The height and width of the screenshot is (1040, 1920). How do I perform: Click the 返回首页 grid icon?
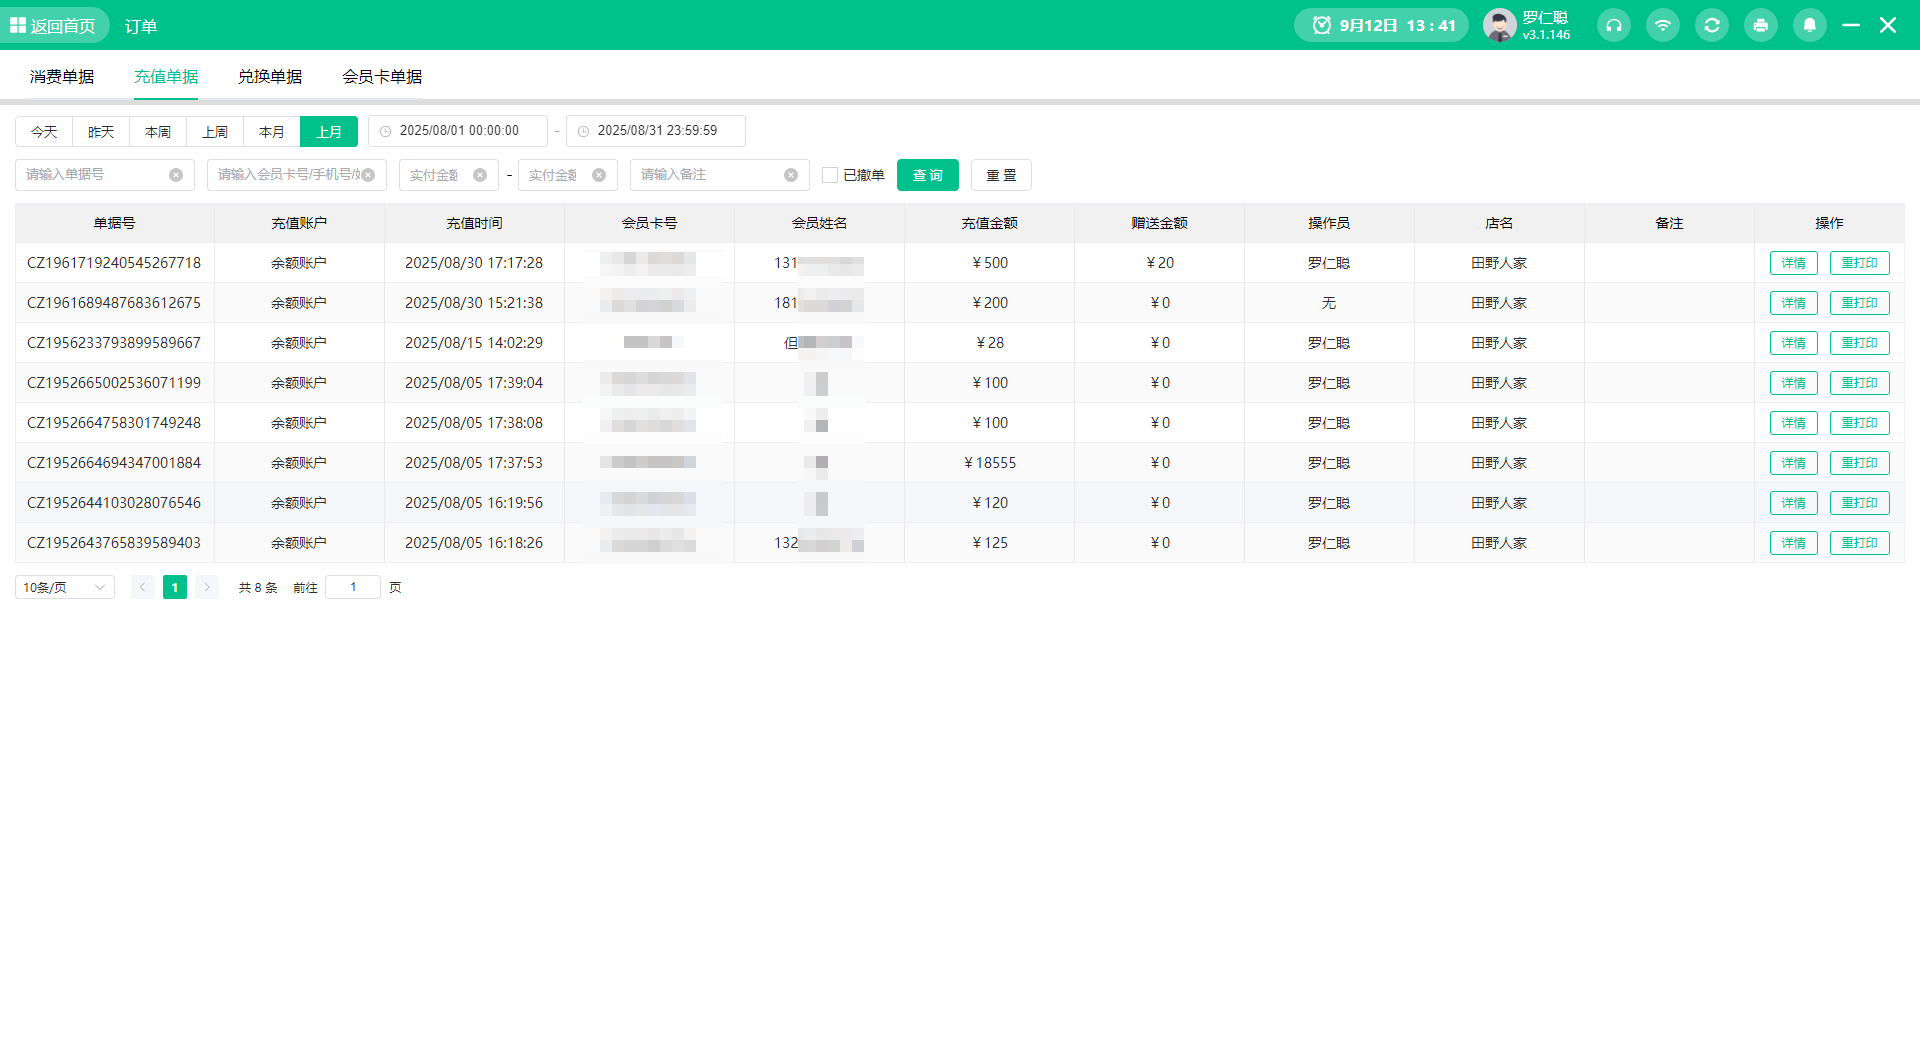(x=18, y=25)
